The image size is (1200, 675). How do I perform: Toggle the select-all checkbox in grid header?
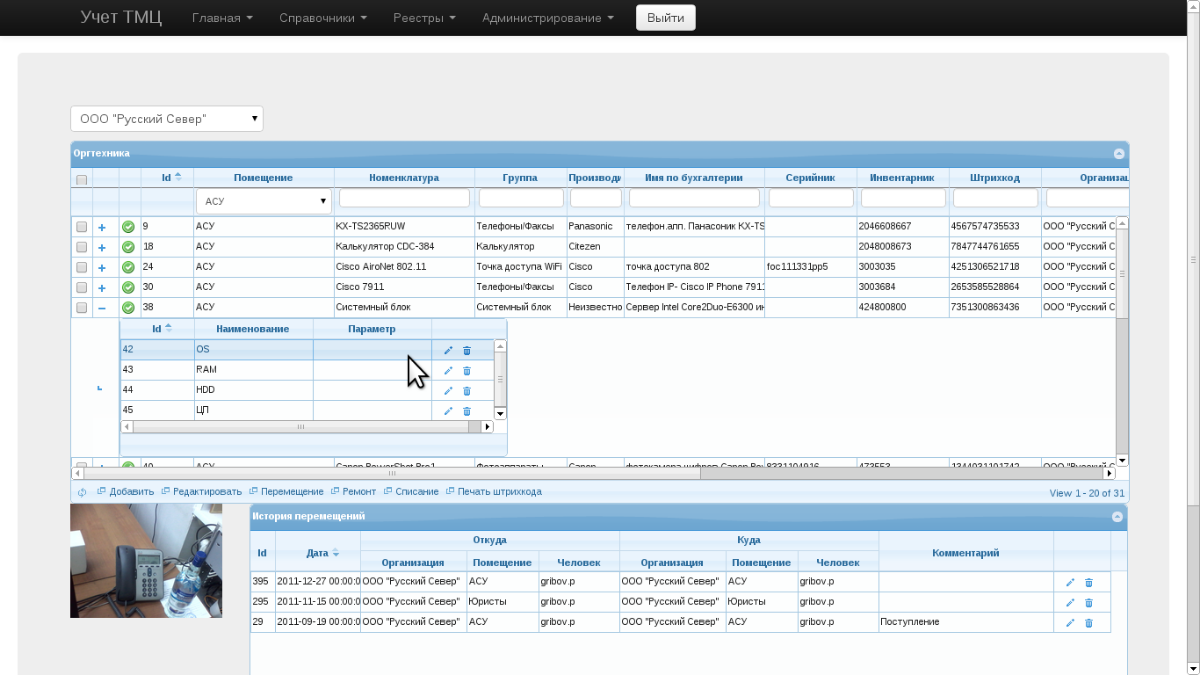click(x=82, y=180)
